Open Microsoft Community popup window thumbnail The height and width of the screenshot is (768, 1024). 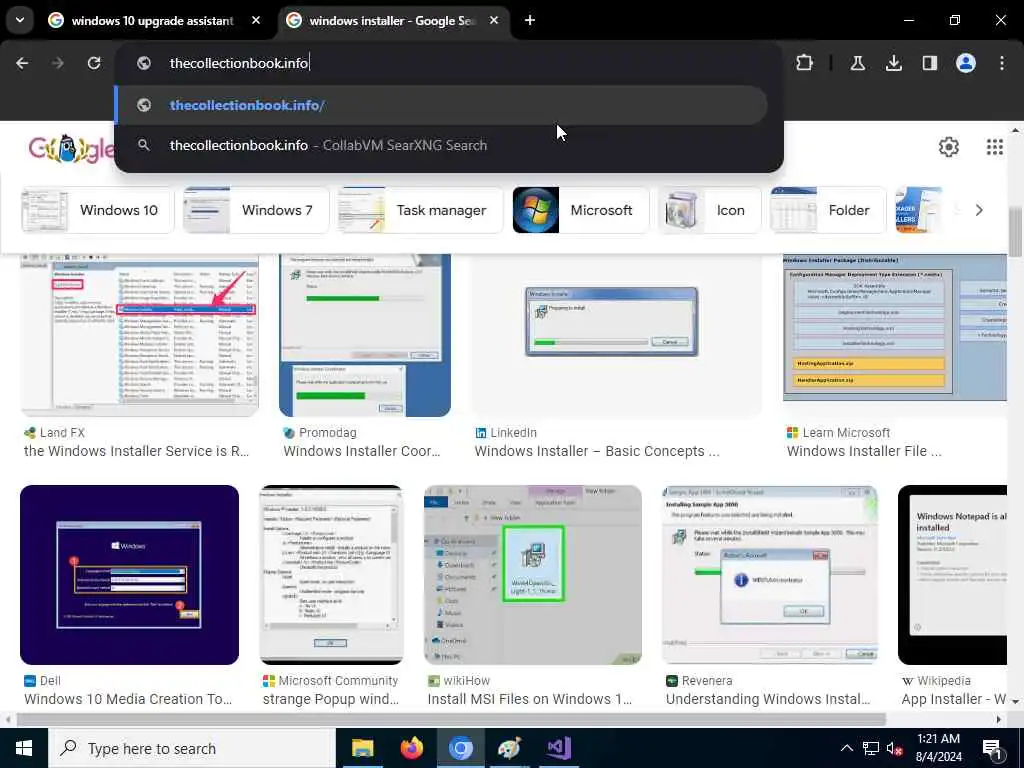pyautogui.click(x=332, y=575)
